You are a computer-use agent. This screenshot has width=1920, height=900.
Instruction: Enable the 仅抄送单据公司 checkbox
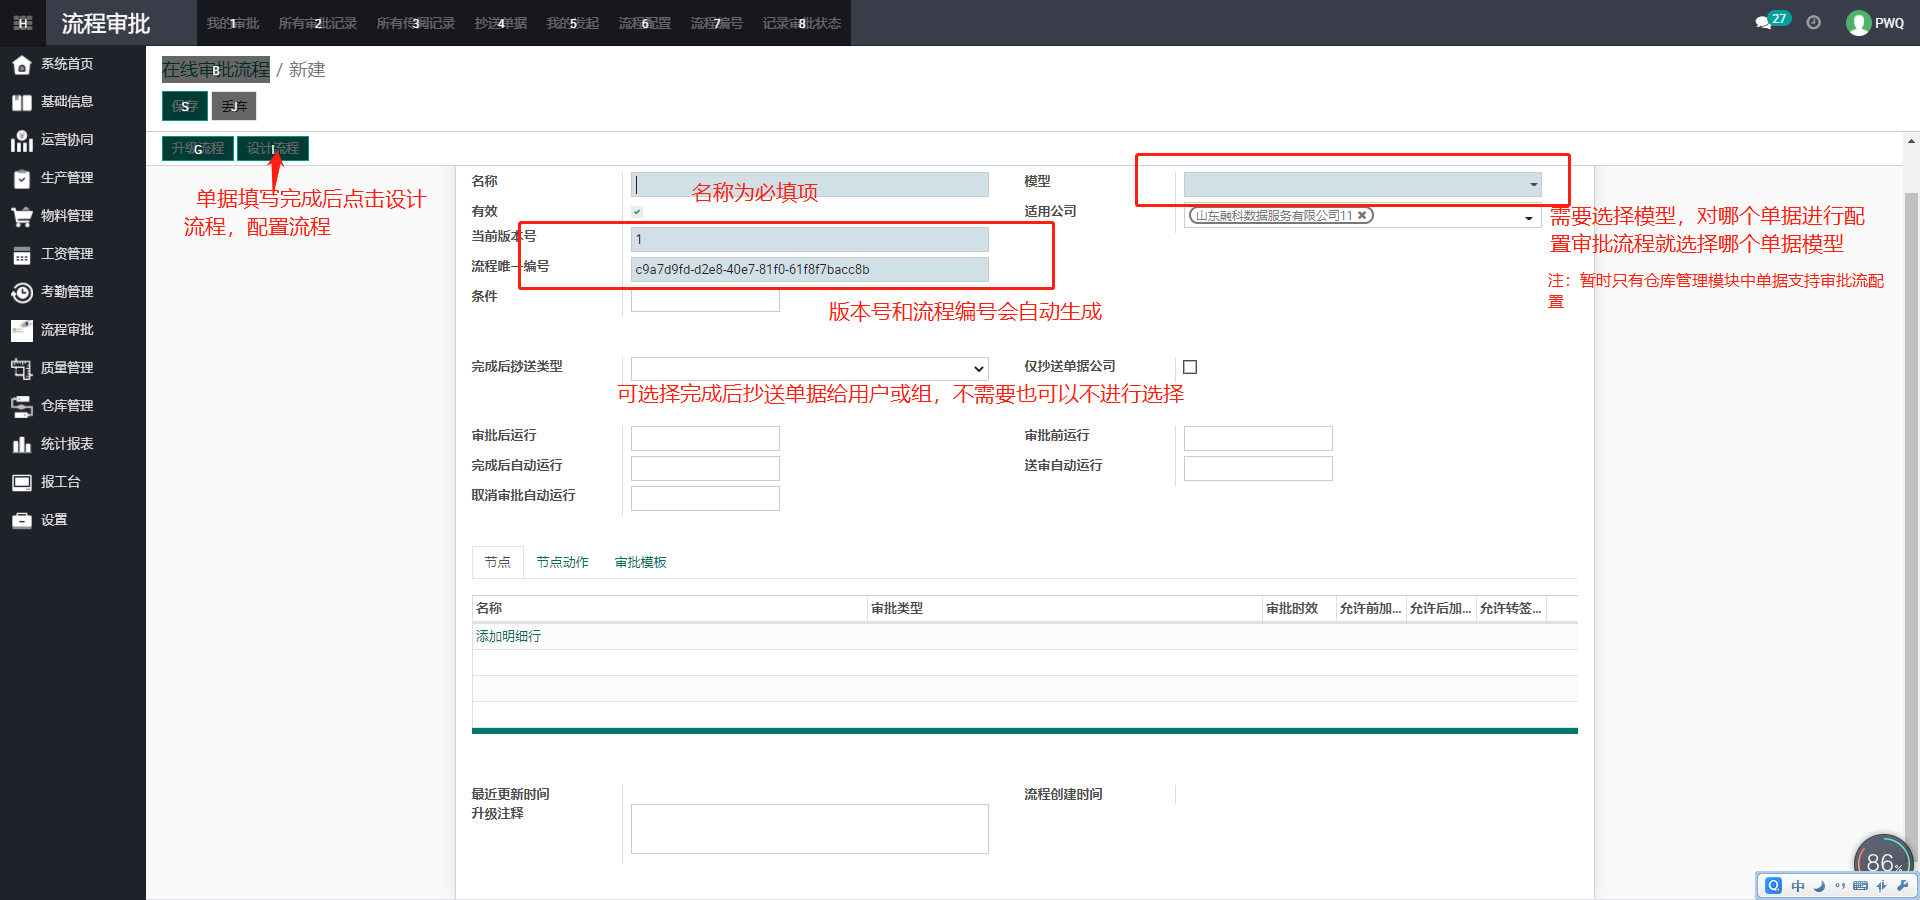coord(1190,367)
